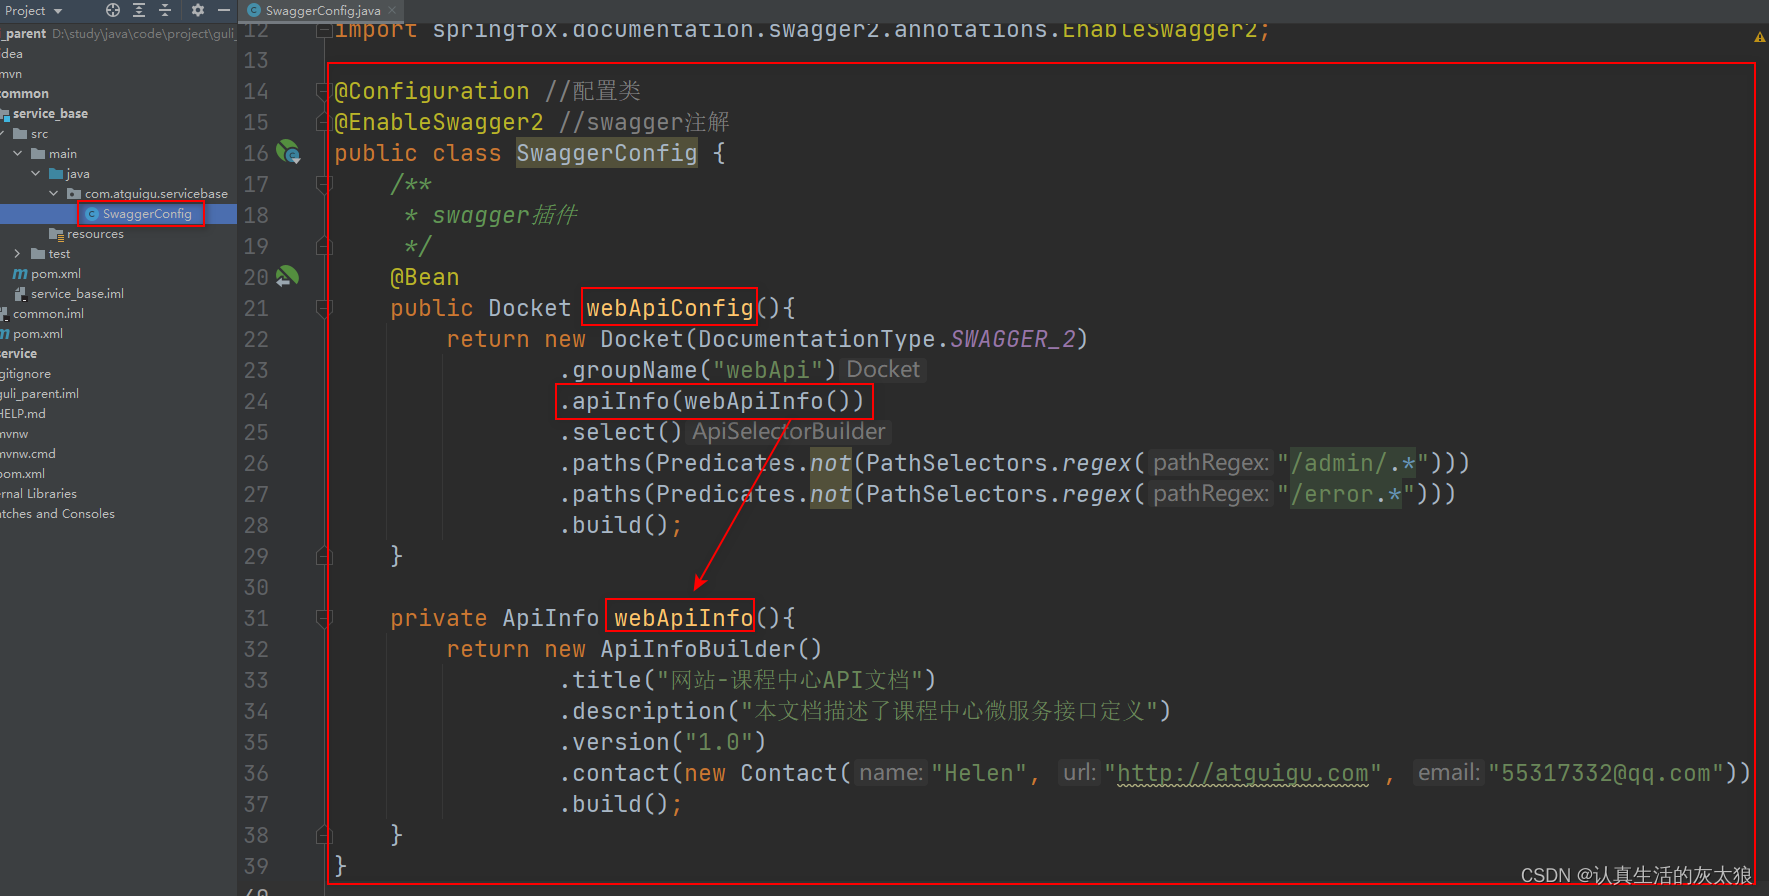
Task: Click "1.0" version string
Action: 718,742
